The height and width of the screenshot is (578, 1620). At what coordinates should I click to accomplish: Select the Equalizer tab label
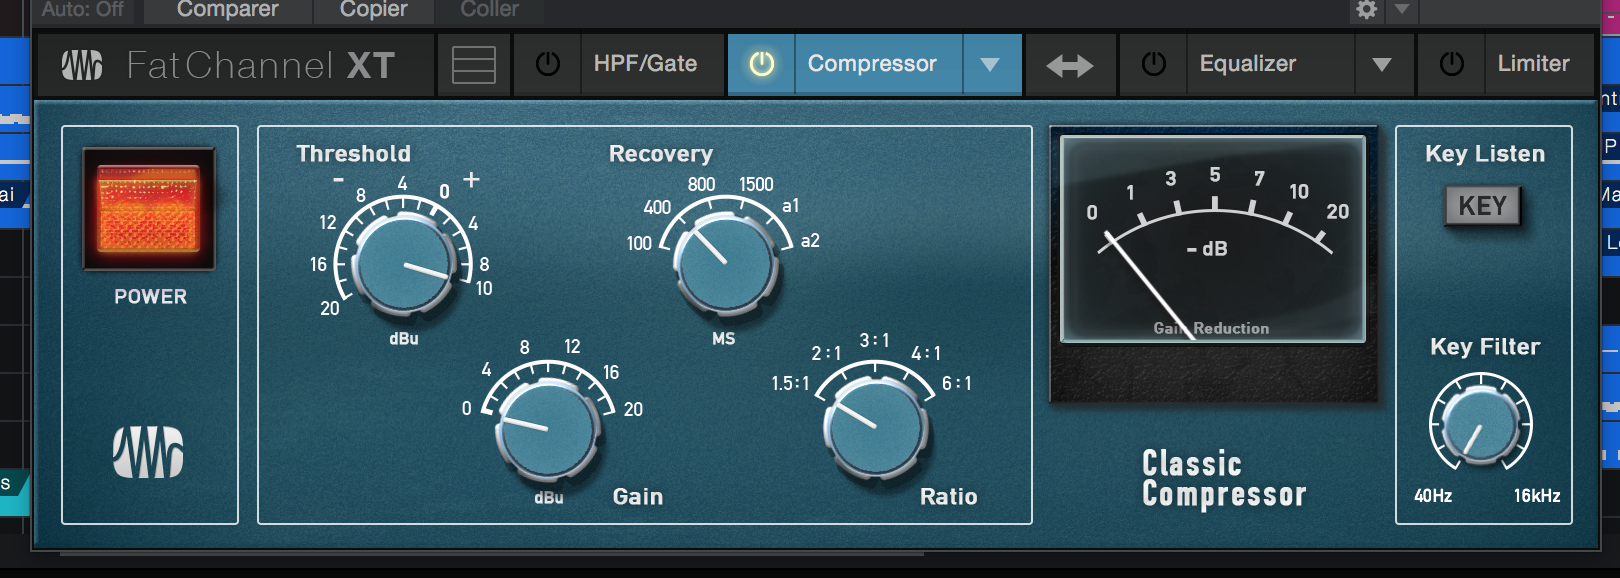[x=1248, y=64]
